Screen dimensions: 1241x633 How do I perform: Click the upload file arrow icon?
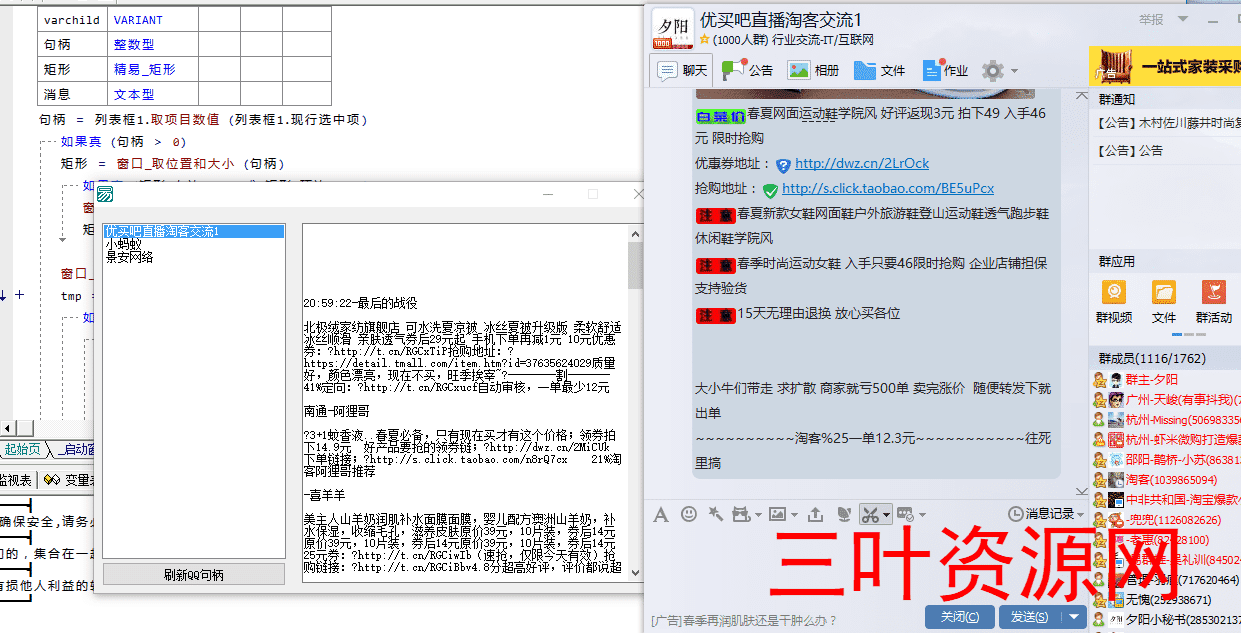pyautogui.click(x=815, y=514)
